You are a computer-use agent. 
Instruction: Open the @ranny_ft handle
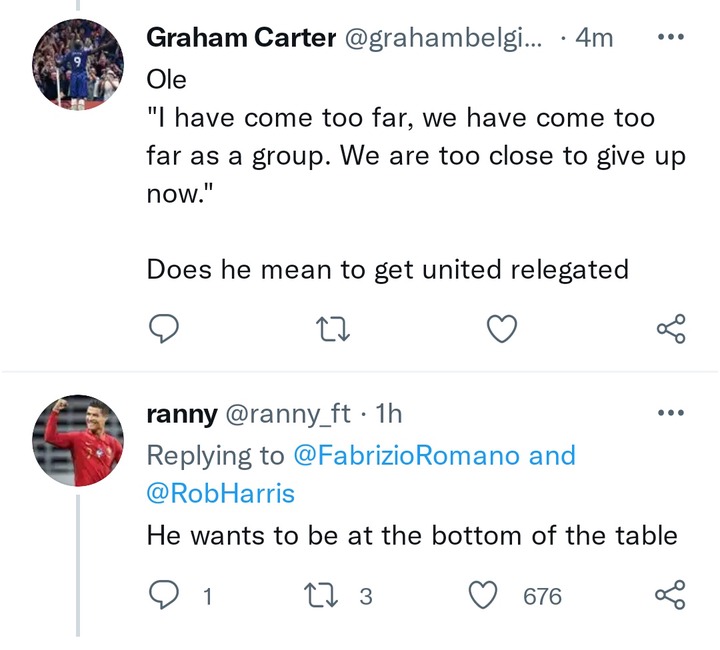288,415
